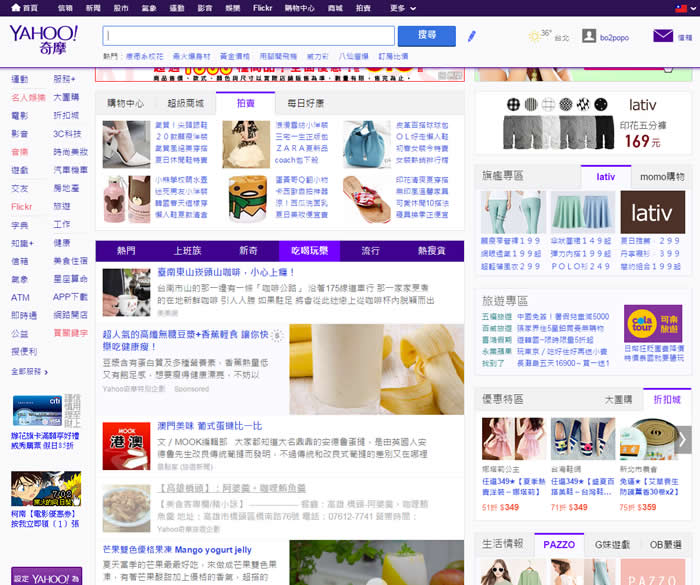Expand the 更多 dropdown in top navigation
The height and width of the screenshot is (585, 700).
tap(402, 7)
